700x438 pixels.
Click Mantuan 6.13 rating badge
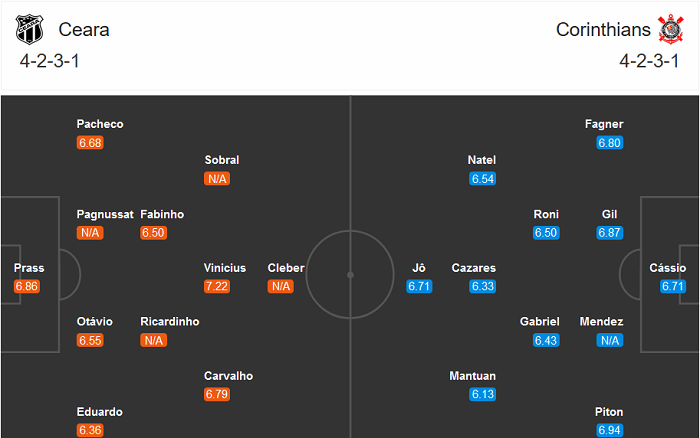483,394
